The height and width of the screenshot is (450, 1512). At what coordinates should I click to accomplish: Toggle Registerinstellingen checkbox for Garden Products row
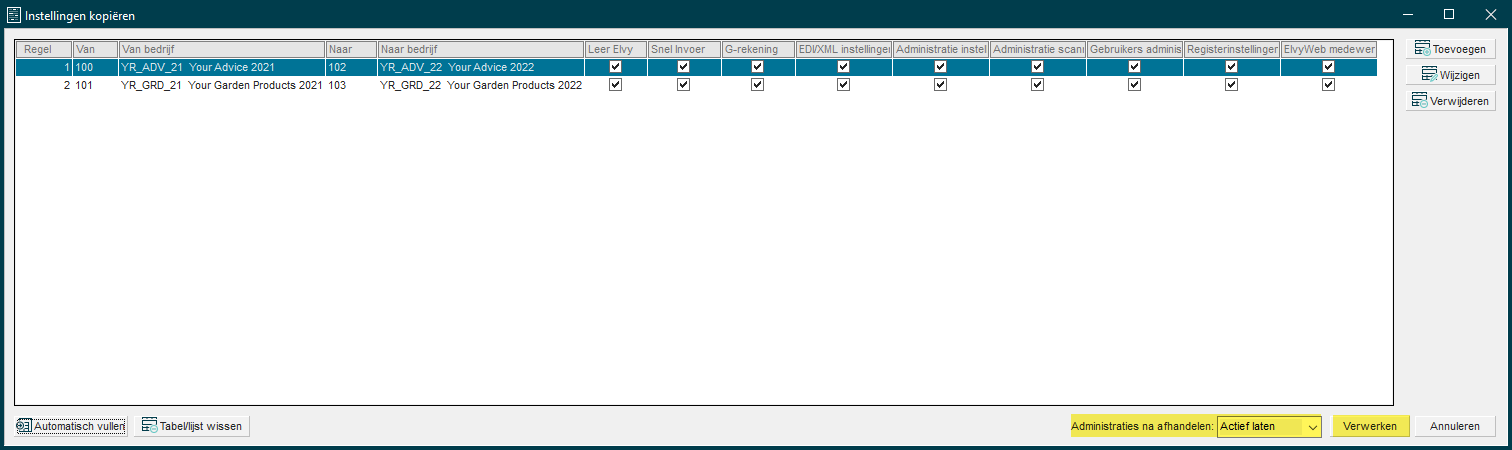(x=1232, y=85)
